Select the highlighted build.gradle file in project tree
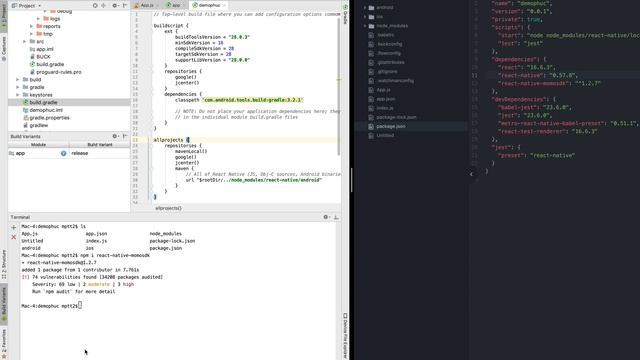Image resolution: width=640 pixels, height=360 pixels. coord(69,102)
